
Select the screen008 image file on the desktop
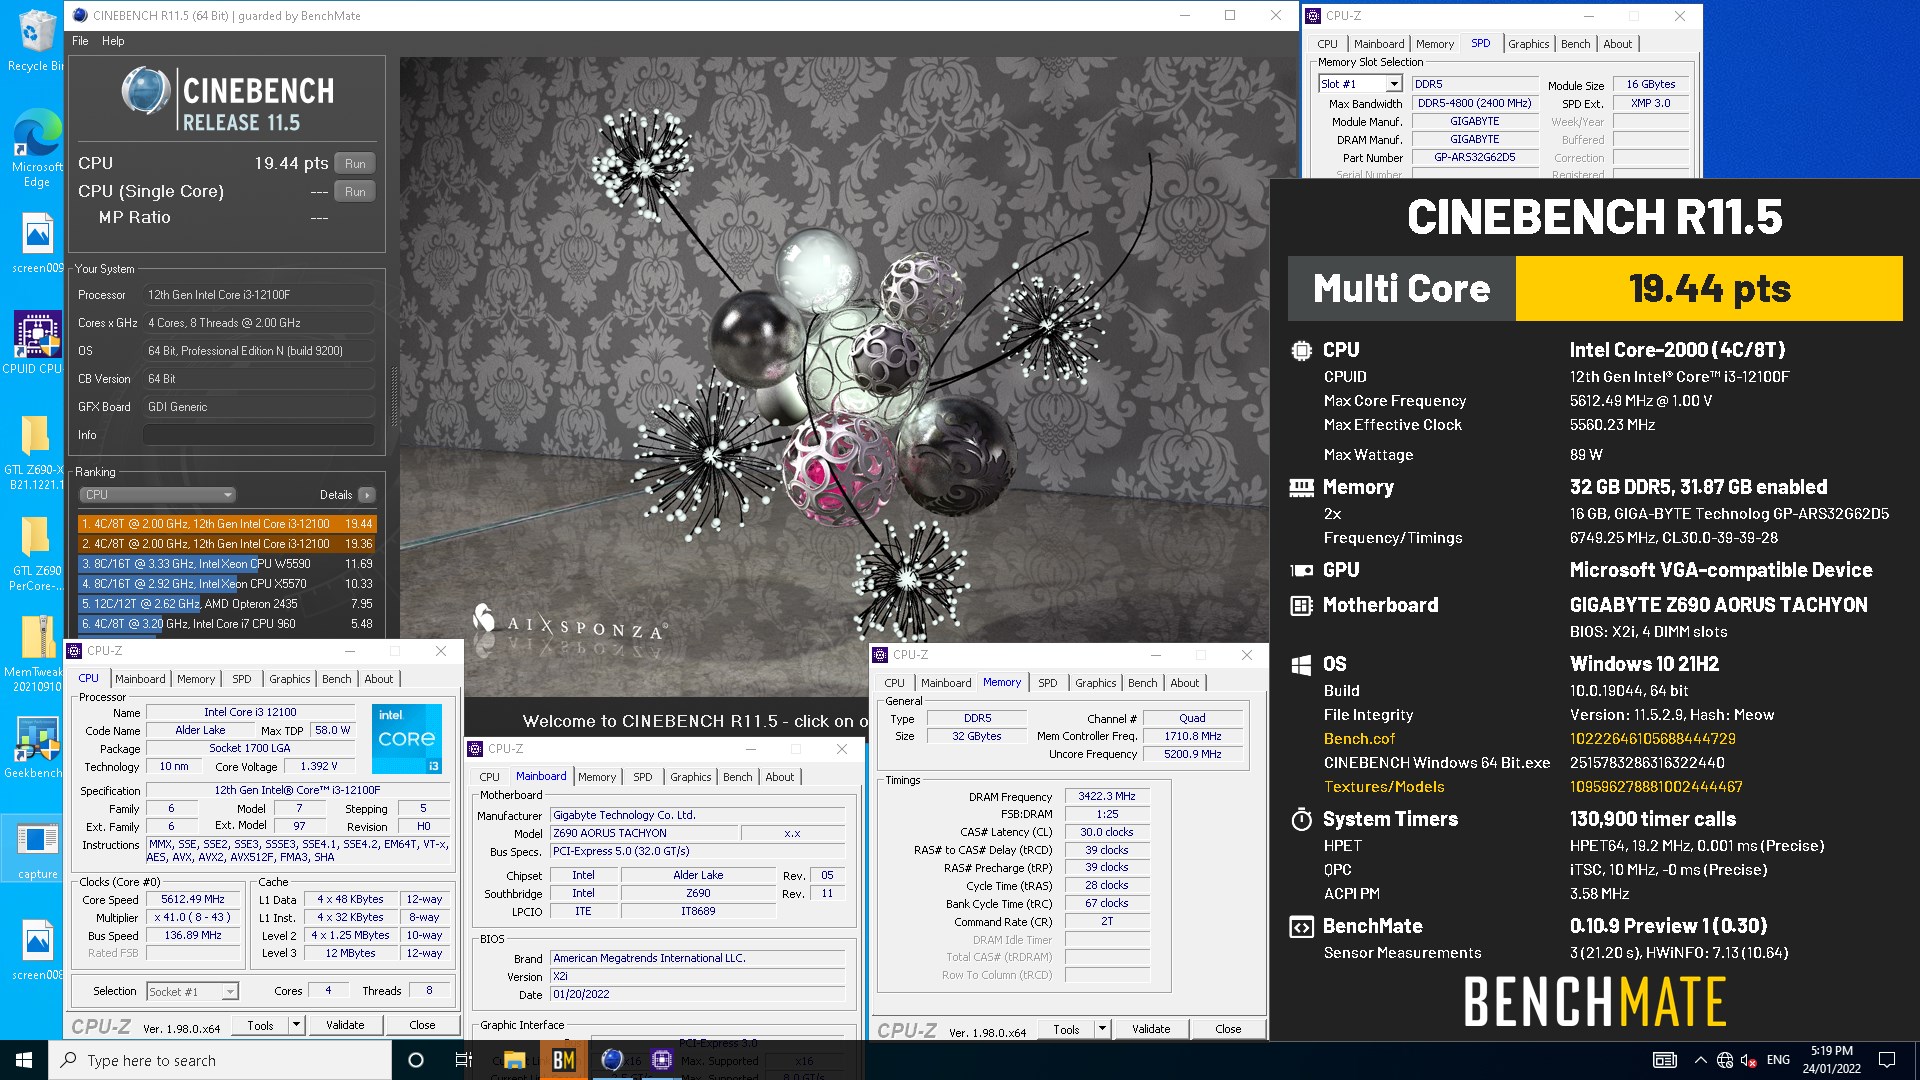click(37, 950)
